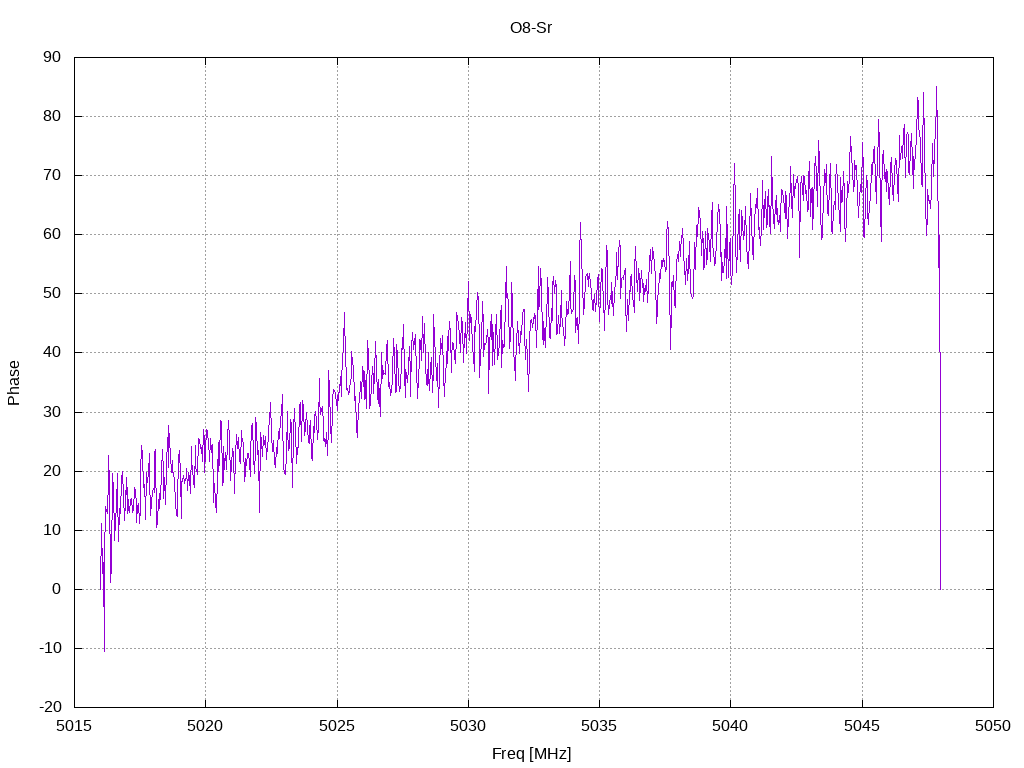The height and width of the screenshot is (768, 1024).
Task: Click x-axis tick label 5035
Action: coord(600,726)
